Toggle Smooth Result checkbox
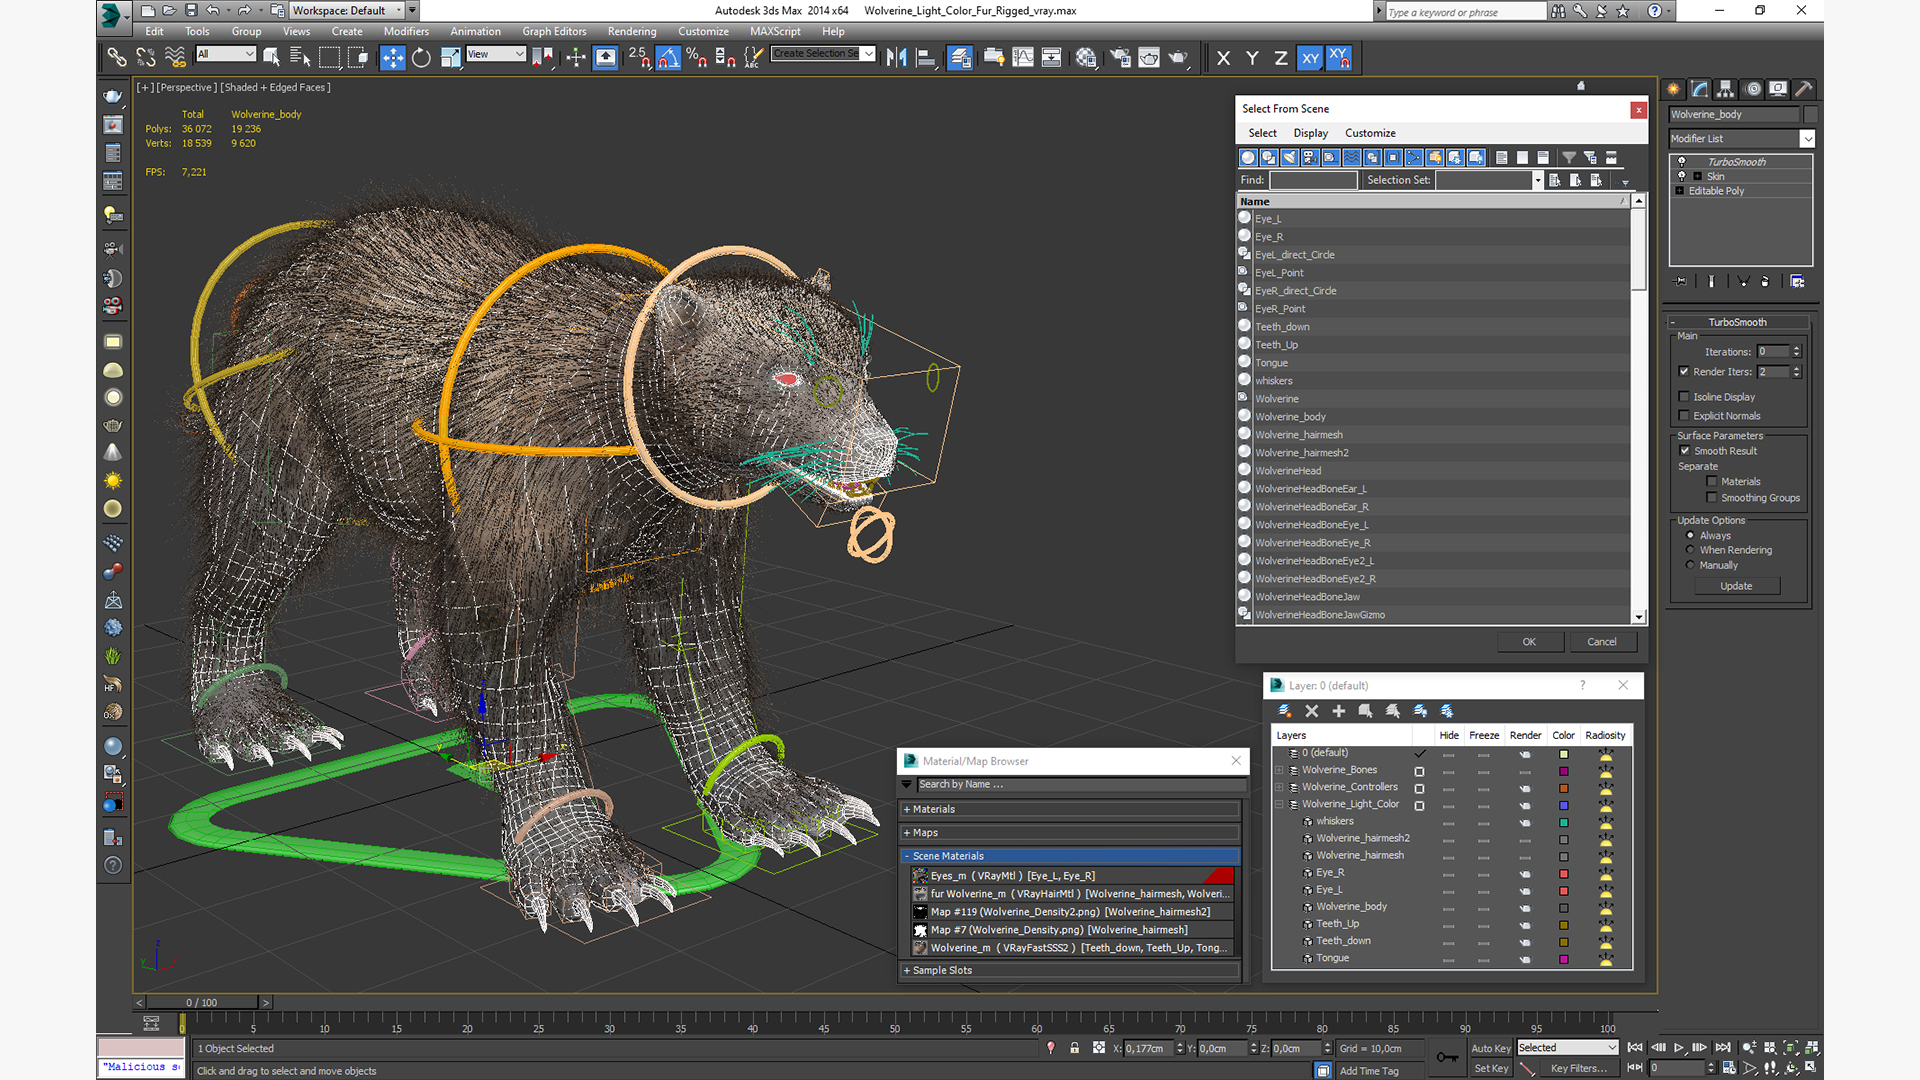This screenshot has width=1920, height=1080. 1685,451
